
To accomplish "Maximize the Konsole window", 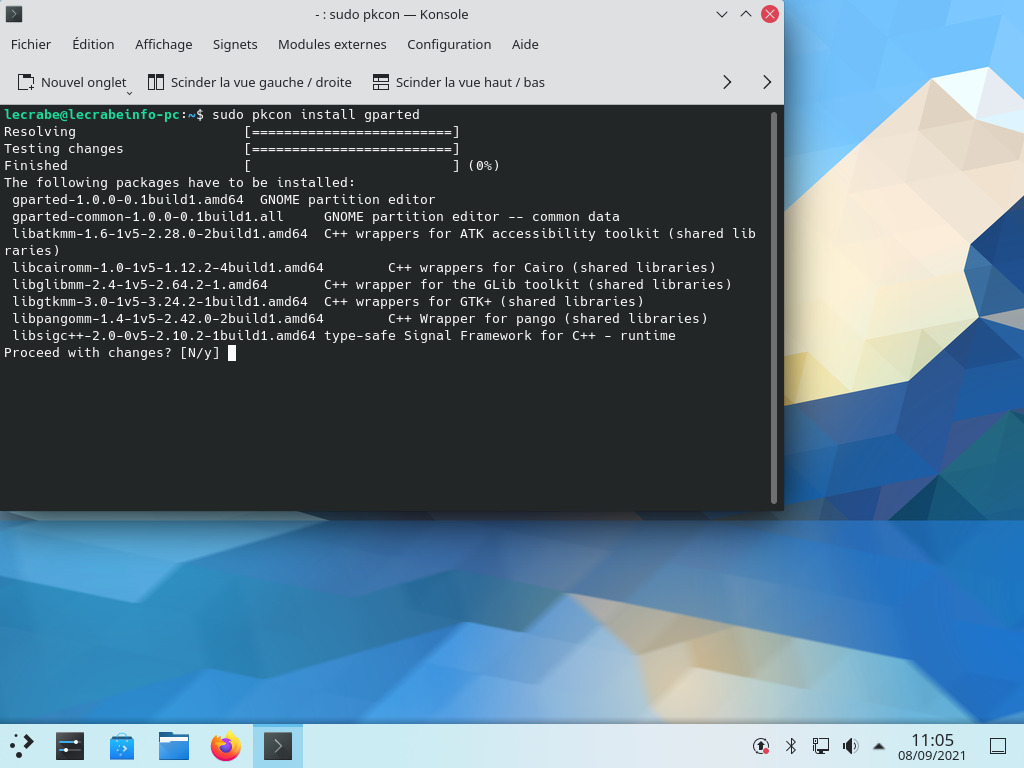I will pyautogui.click(x=746, y=14).
